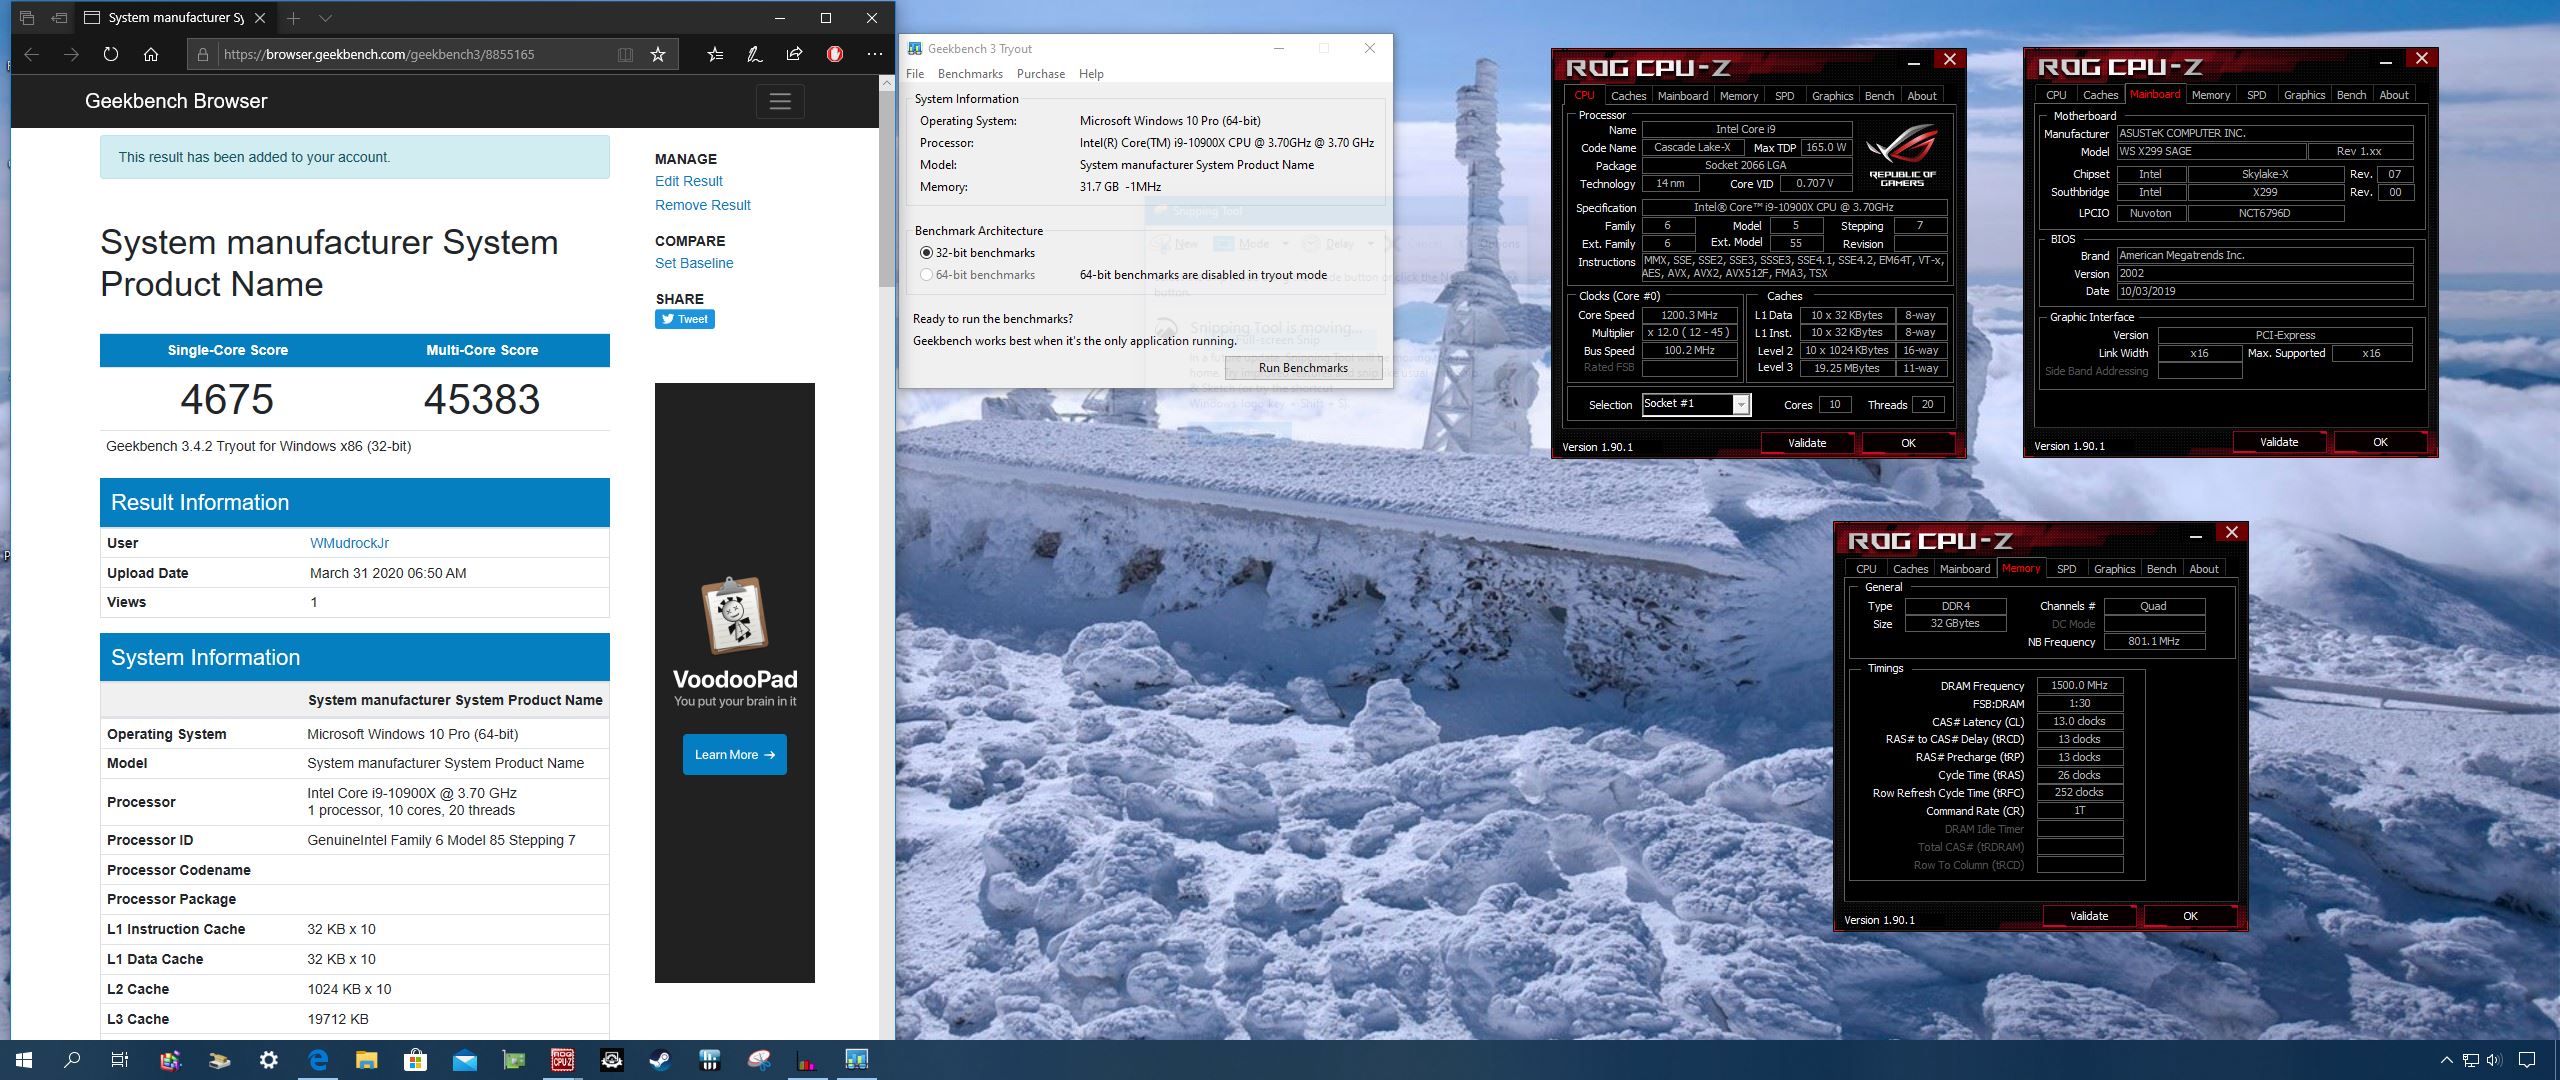The height and width of the screenshot is (1080, 2560).
Task: Click OK in the Memory CPU-Z window
Action: coord(2190,916)
